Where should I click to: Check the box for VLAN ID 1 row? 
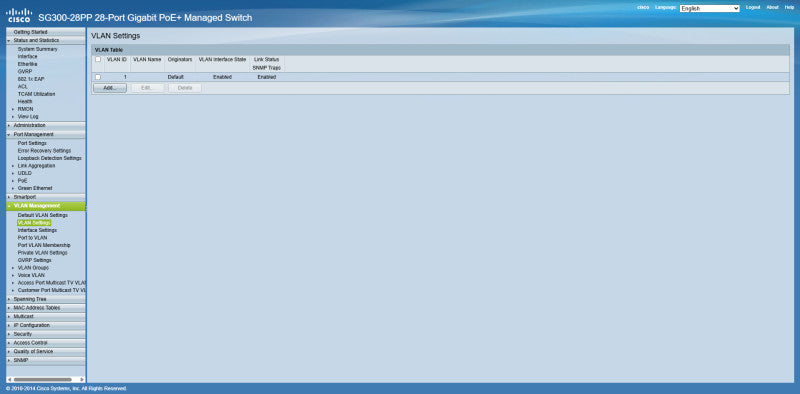98,77
